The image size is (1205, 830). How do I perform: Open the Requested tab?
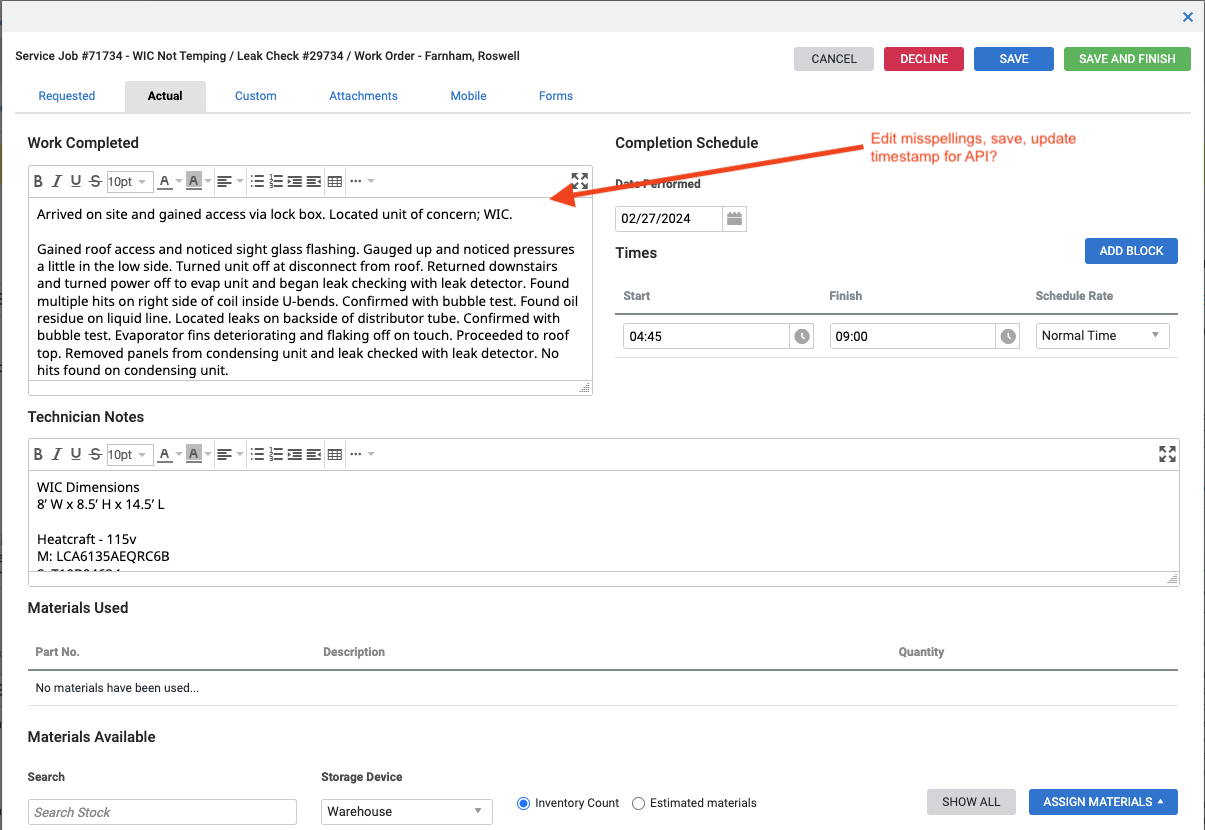click(x=67, y=96)
